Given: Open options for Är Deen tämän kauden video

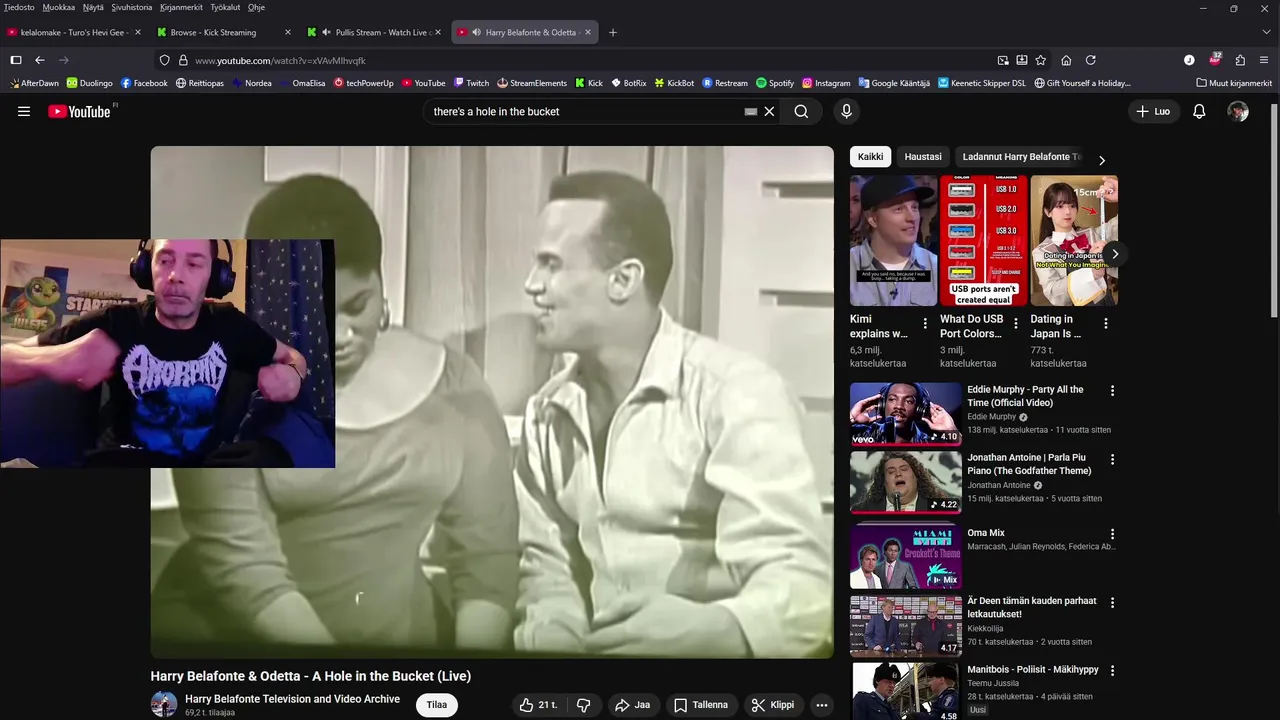Looking at the screenshot, I should (x=1112, y=603).
